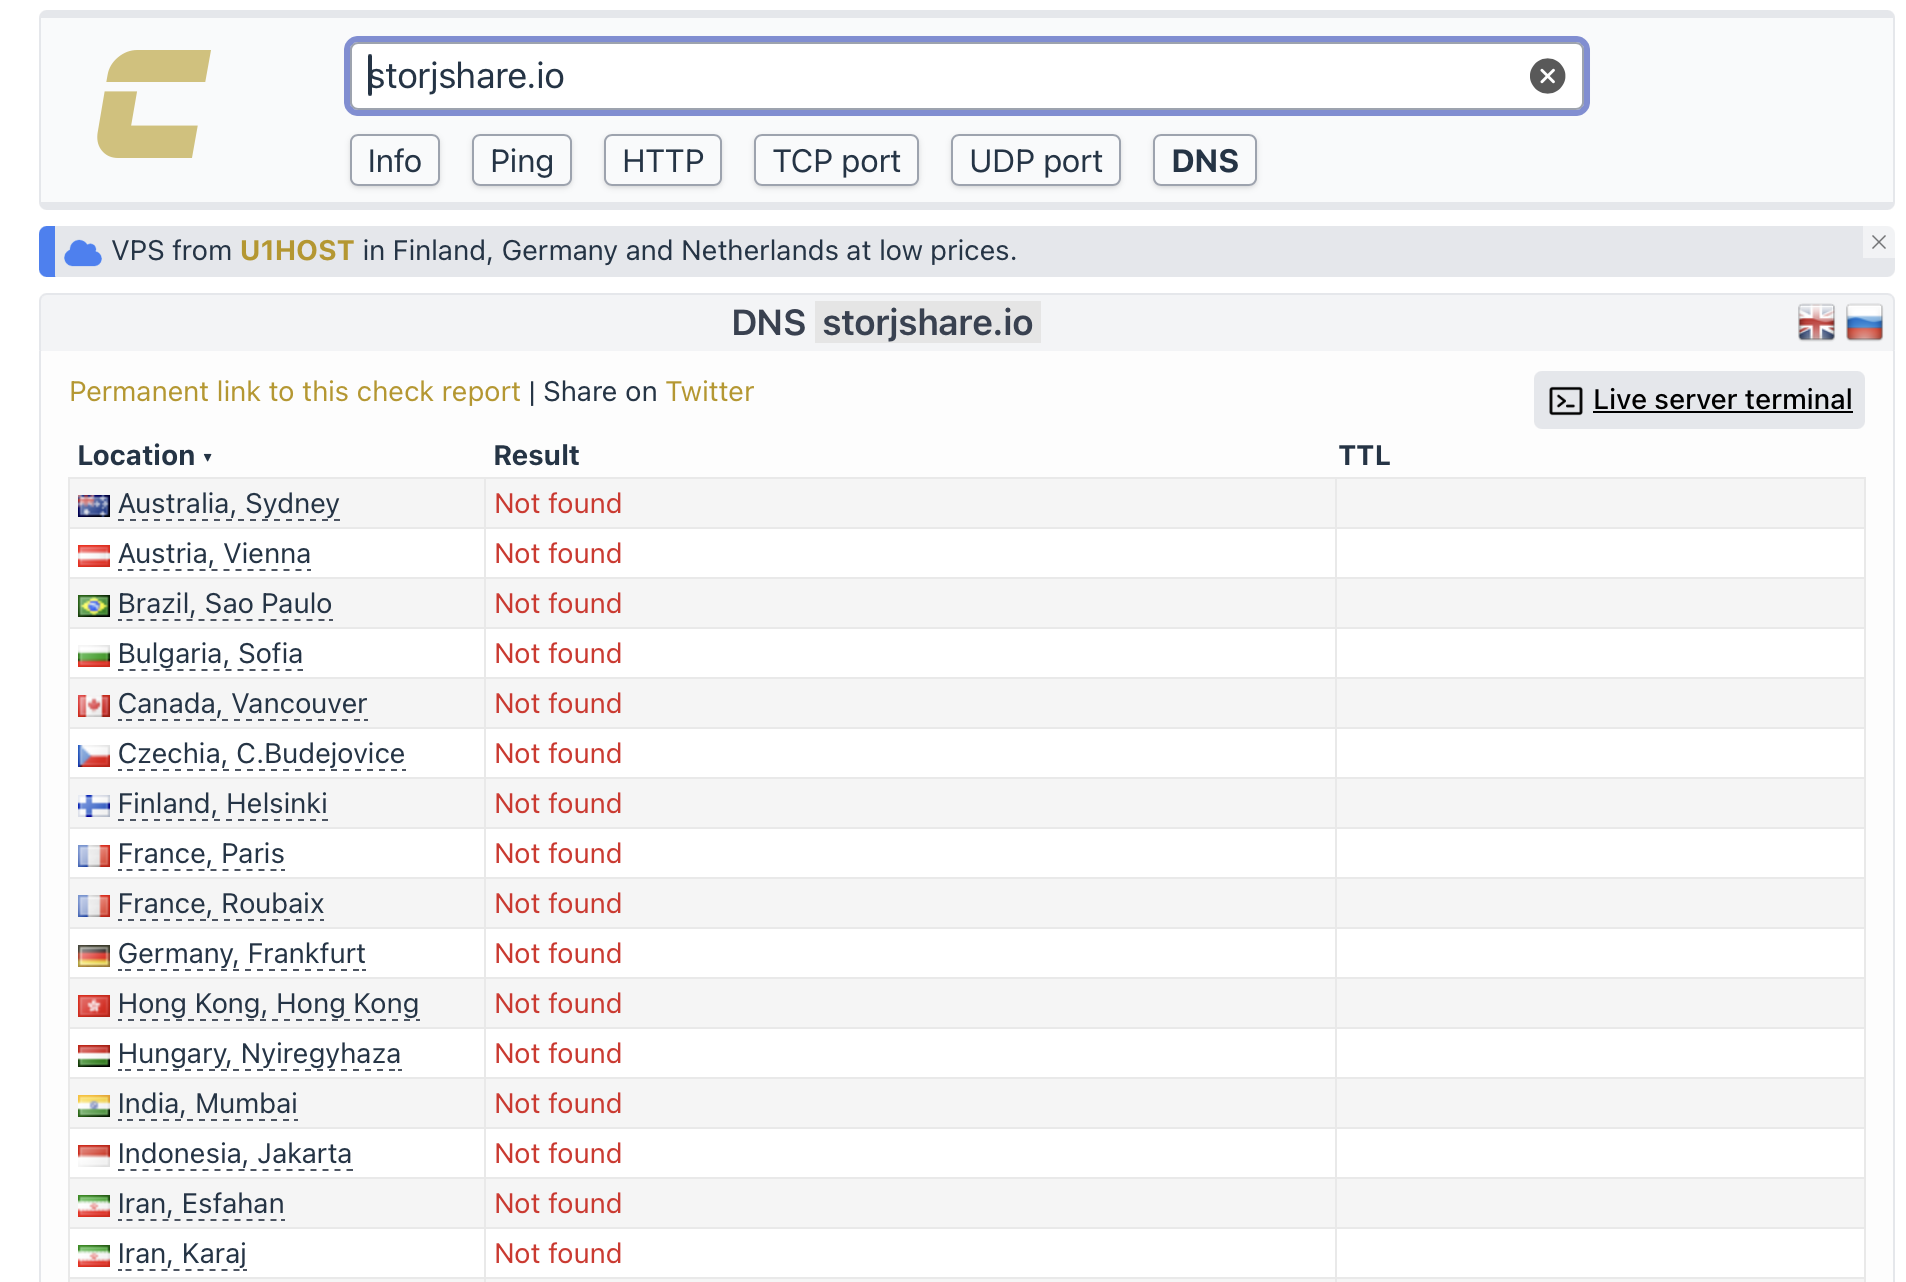Open Bulgaria, Sofia node details
1906x1282 pixels.
tap(210, 654)
